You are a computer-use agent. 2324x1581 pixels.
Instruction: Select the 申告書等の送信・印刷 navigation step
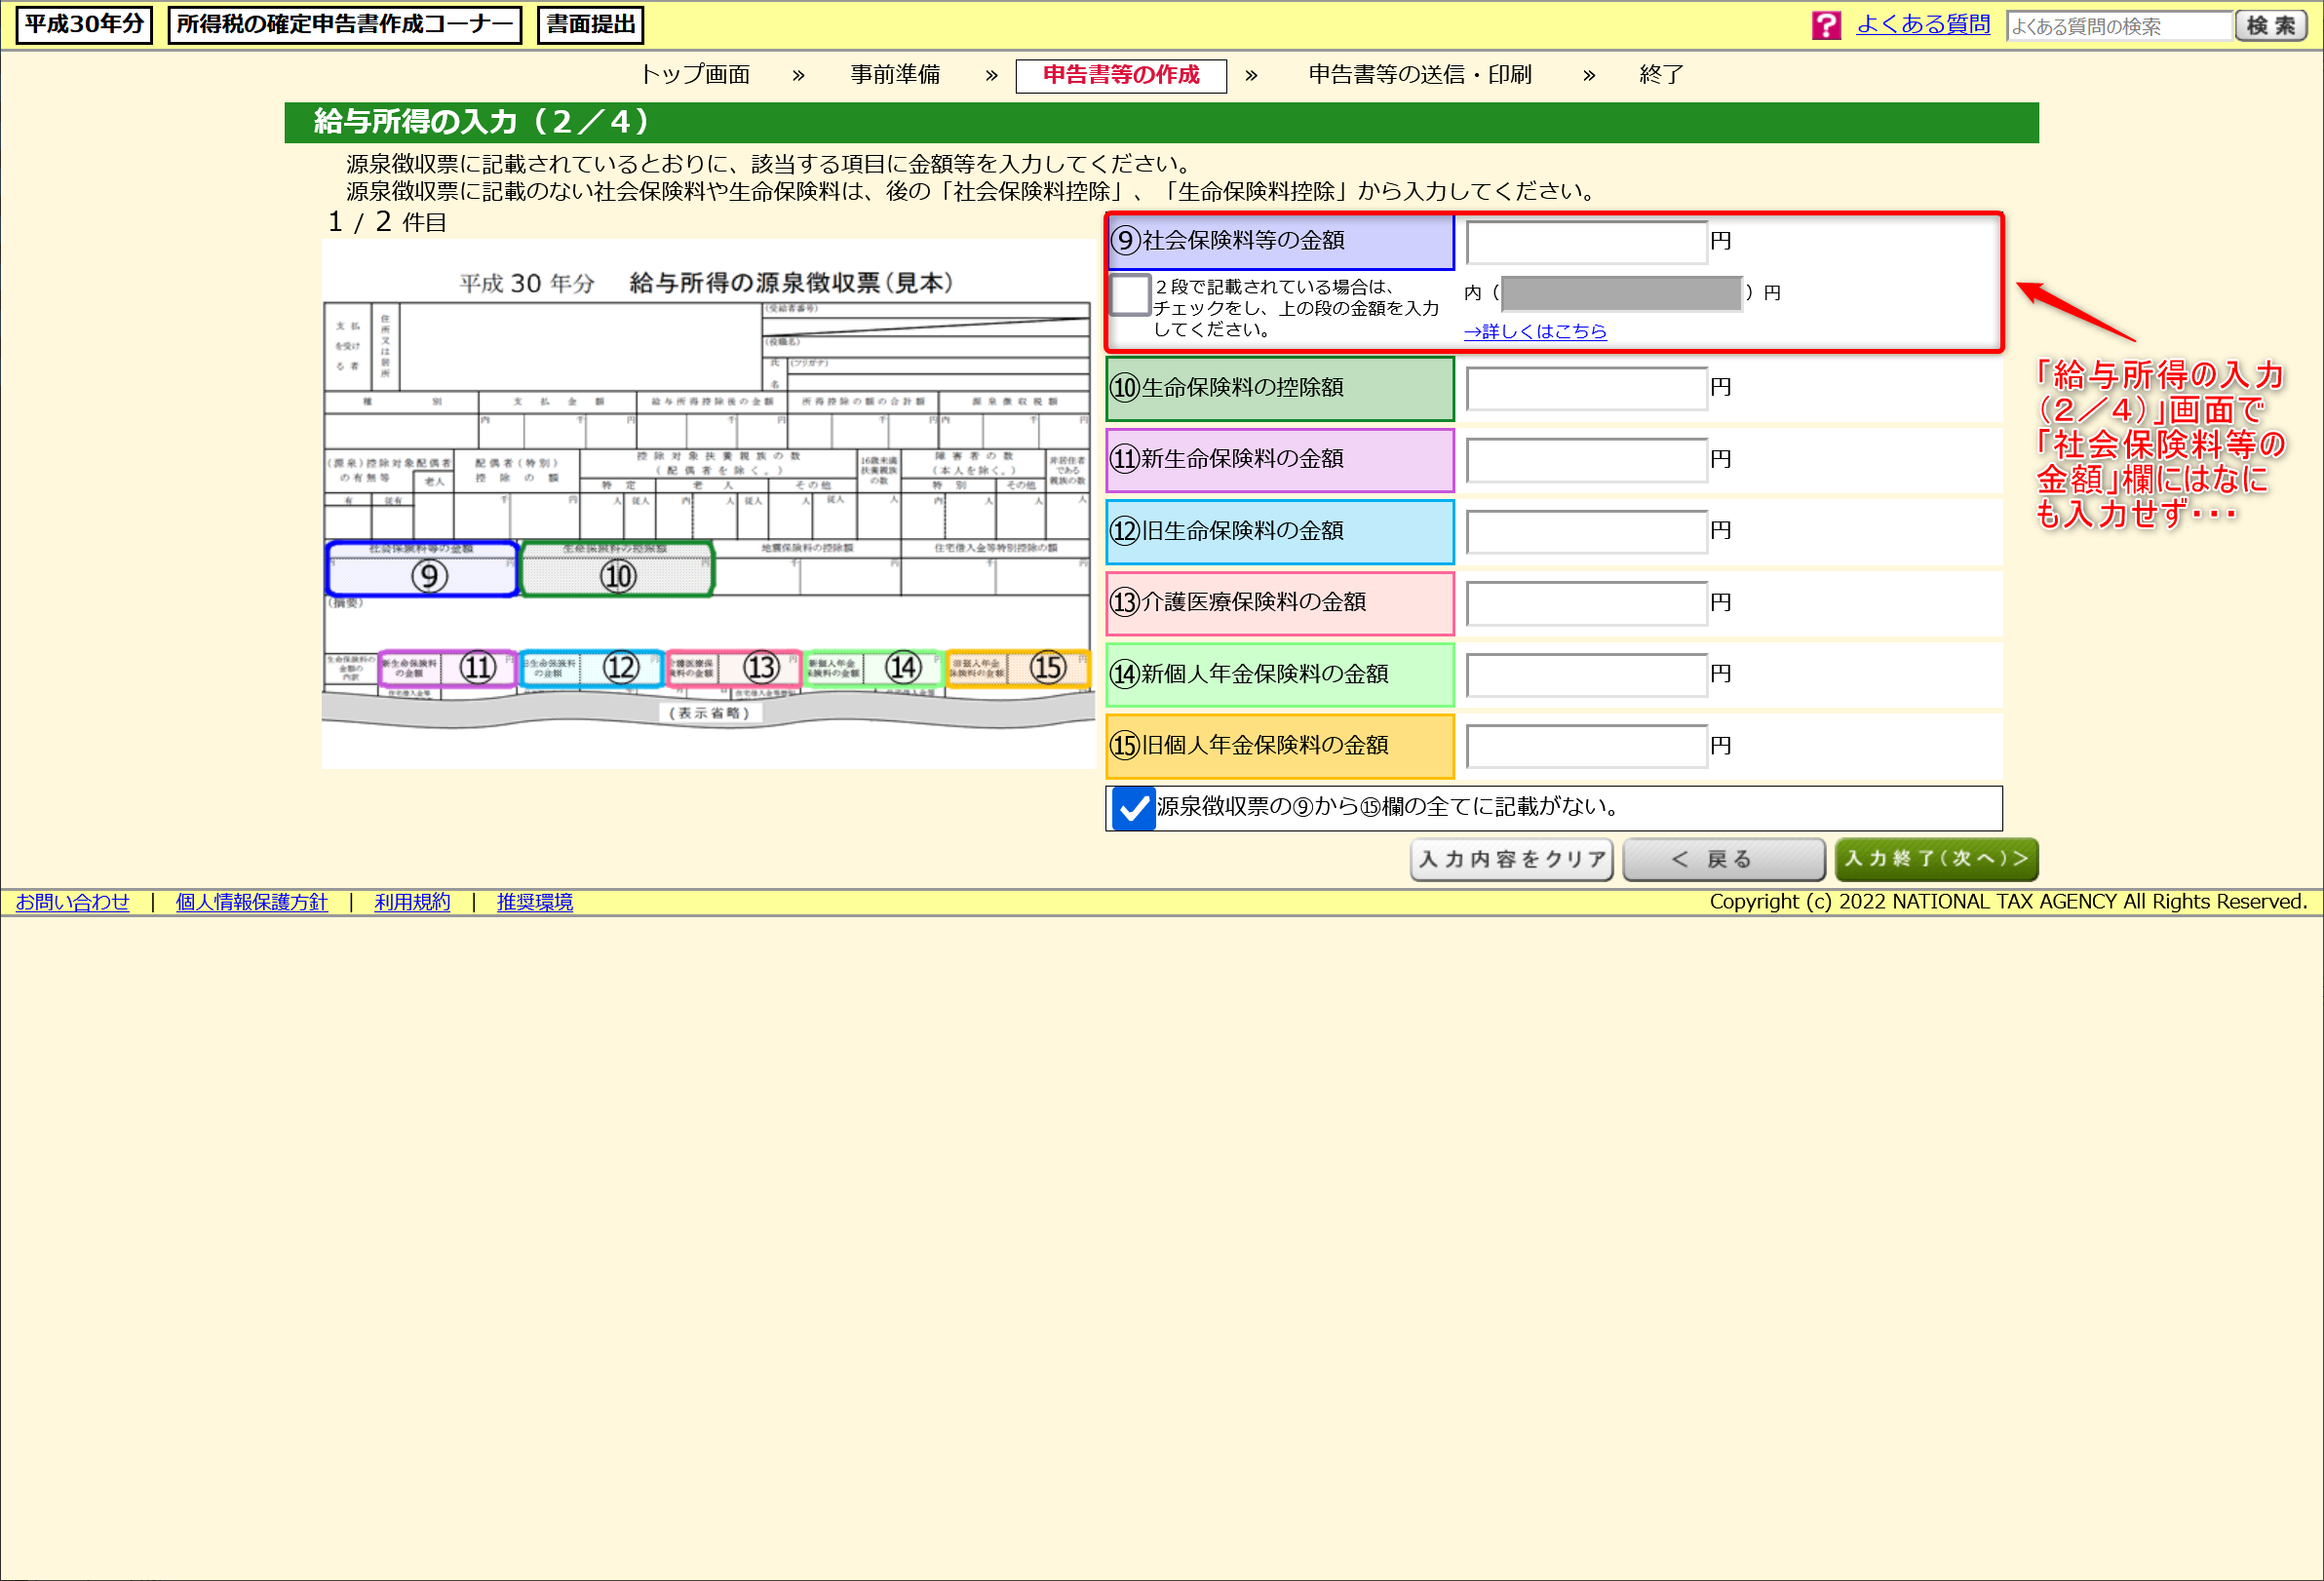click(1419, 75)
